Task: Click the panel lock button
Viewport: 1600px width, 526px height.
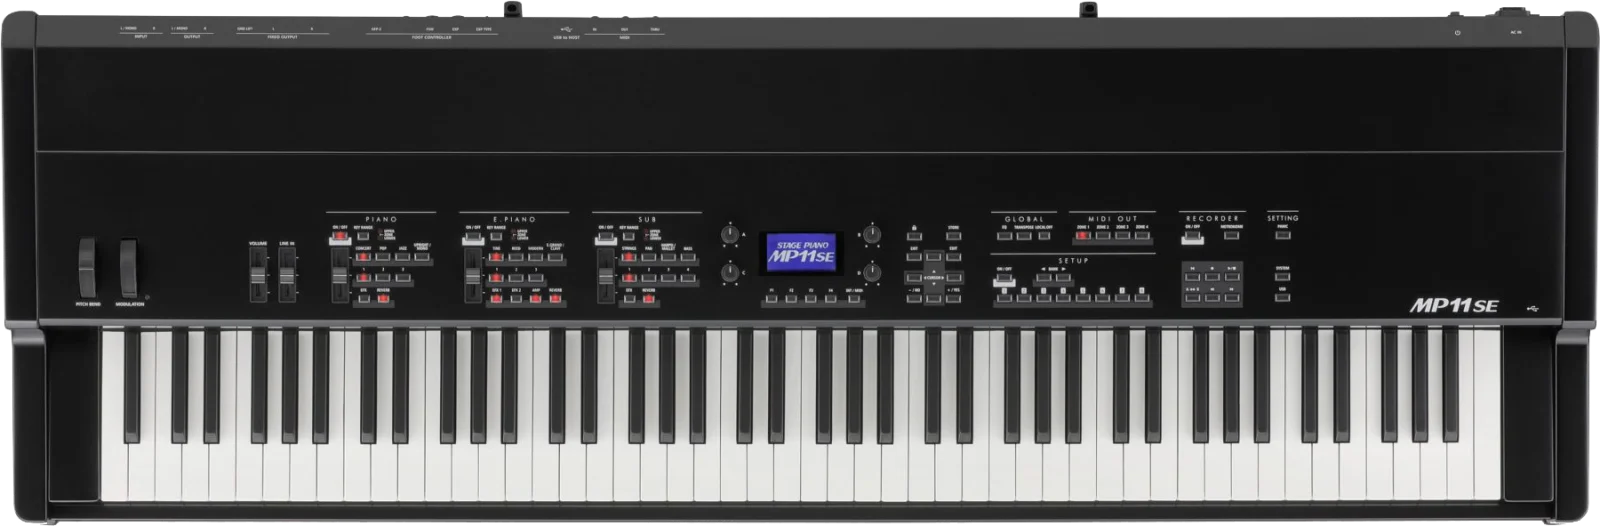Action: click(914, 236)
